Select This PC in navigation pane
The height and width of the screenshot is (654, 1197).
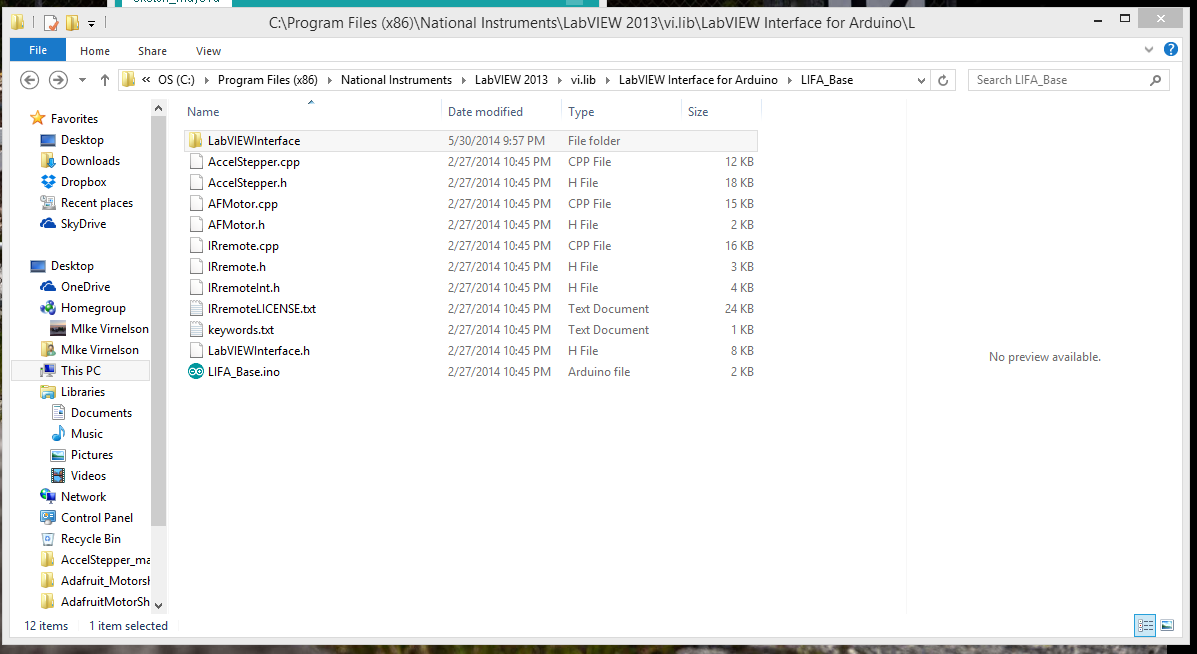pyautogui.click(x=81, y=370)
